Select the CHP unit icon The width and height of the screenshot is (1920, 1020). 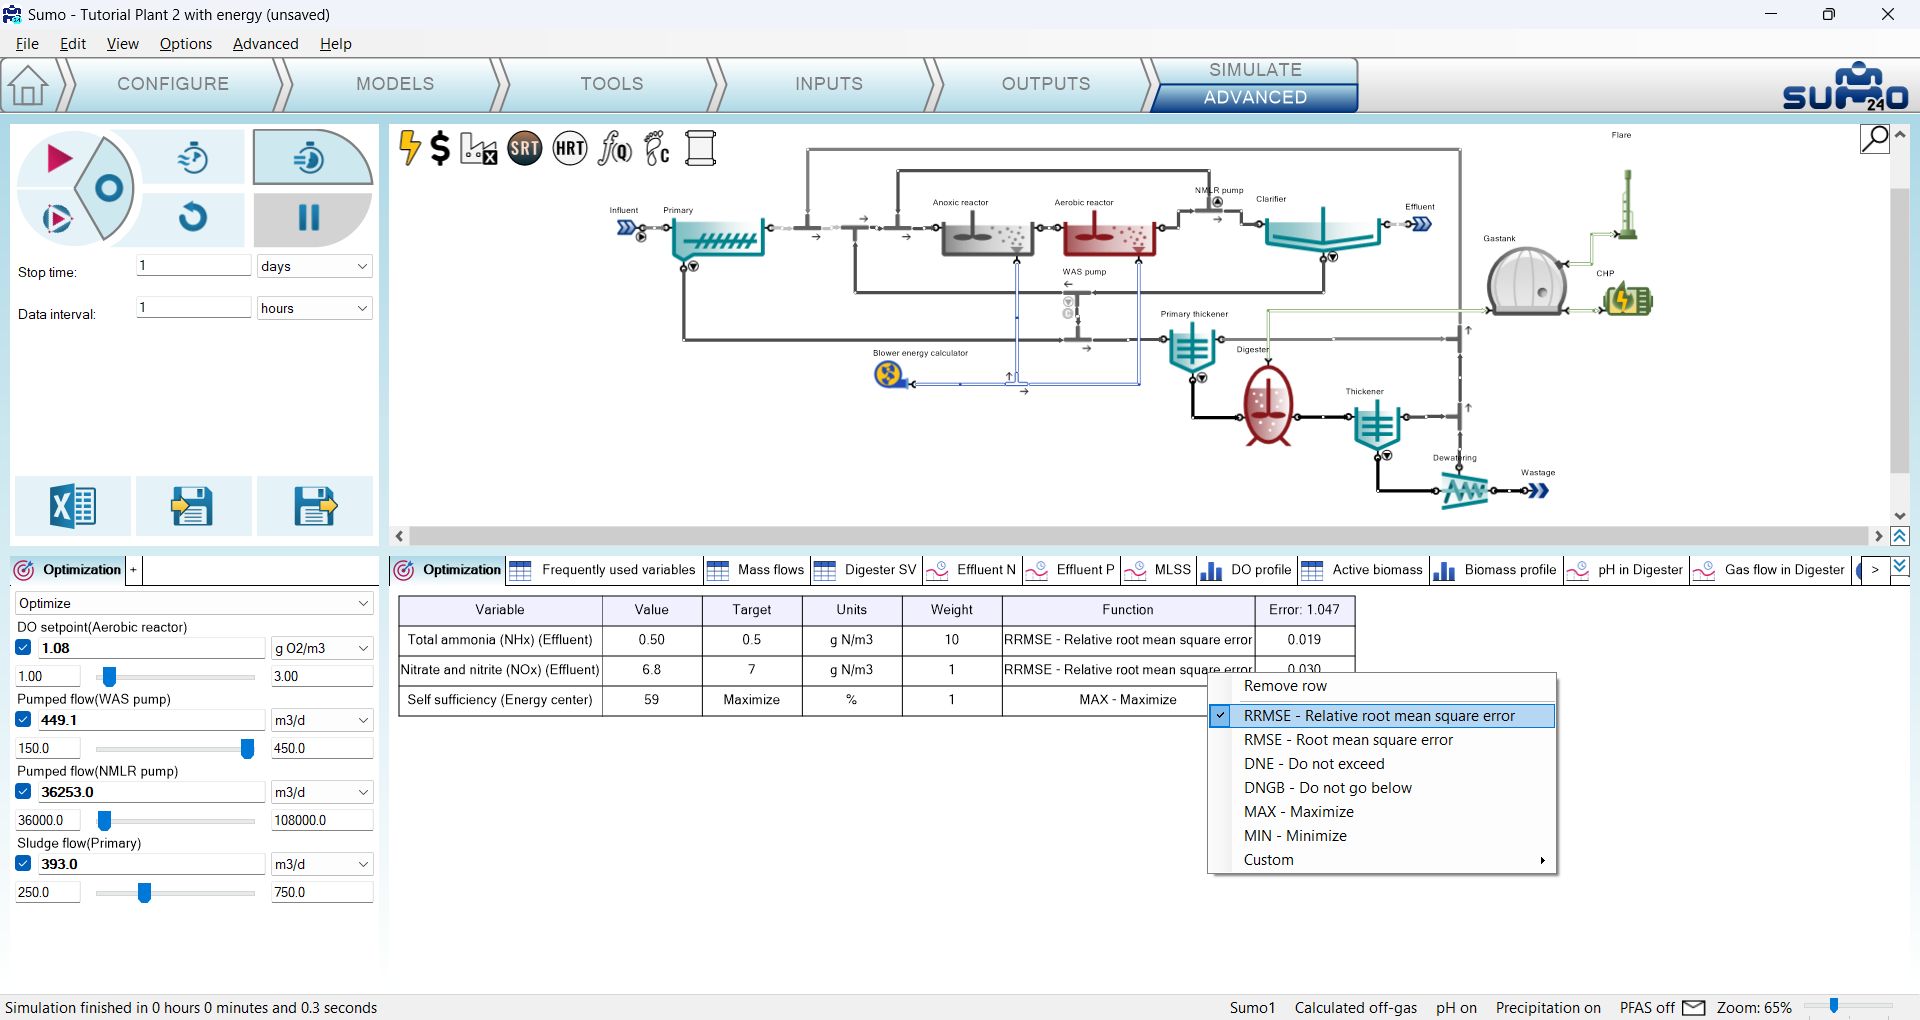(1628, 299)
